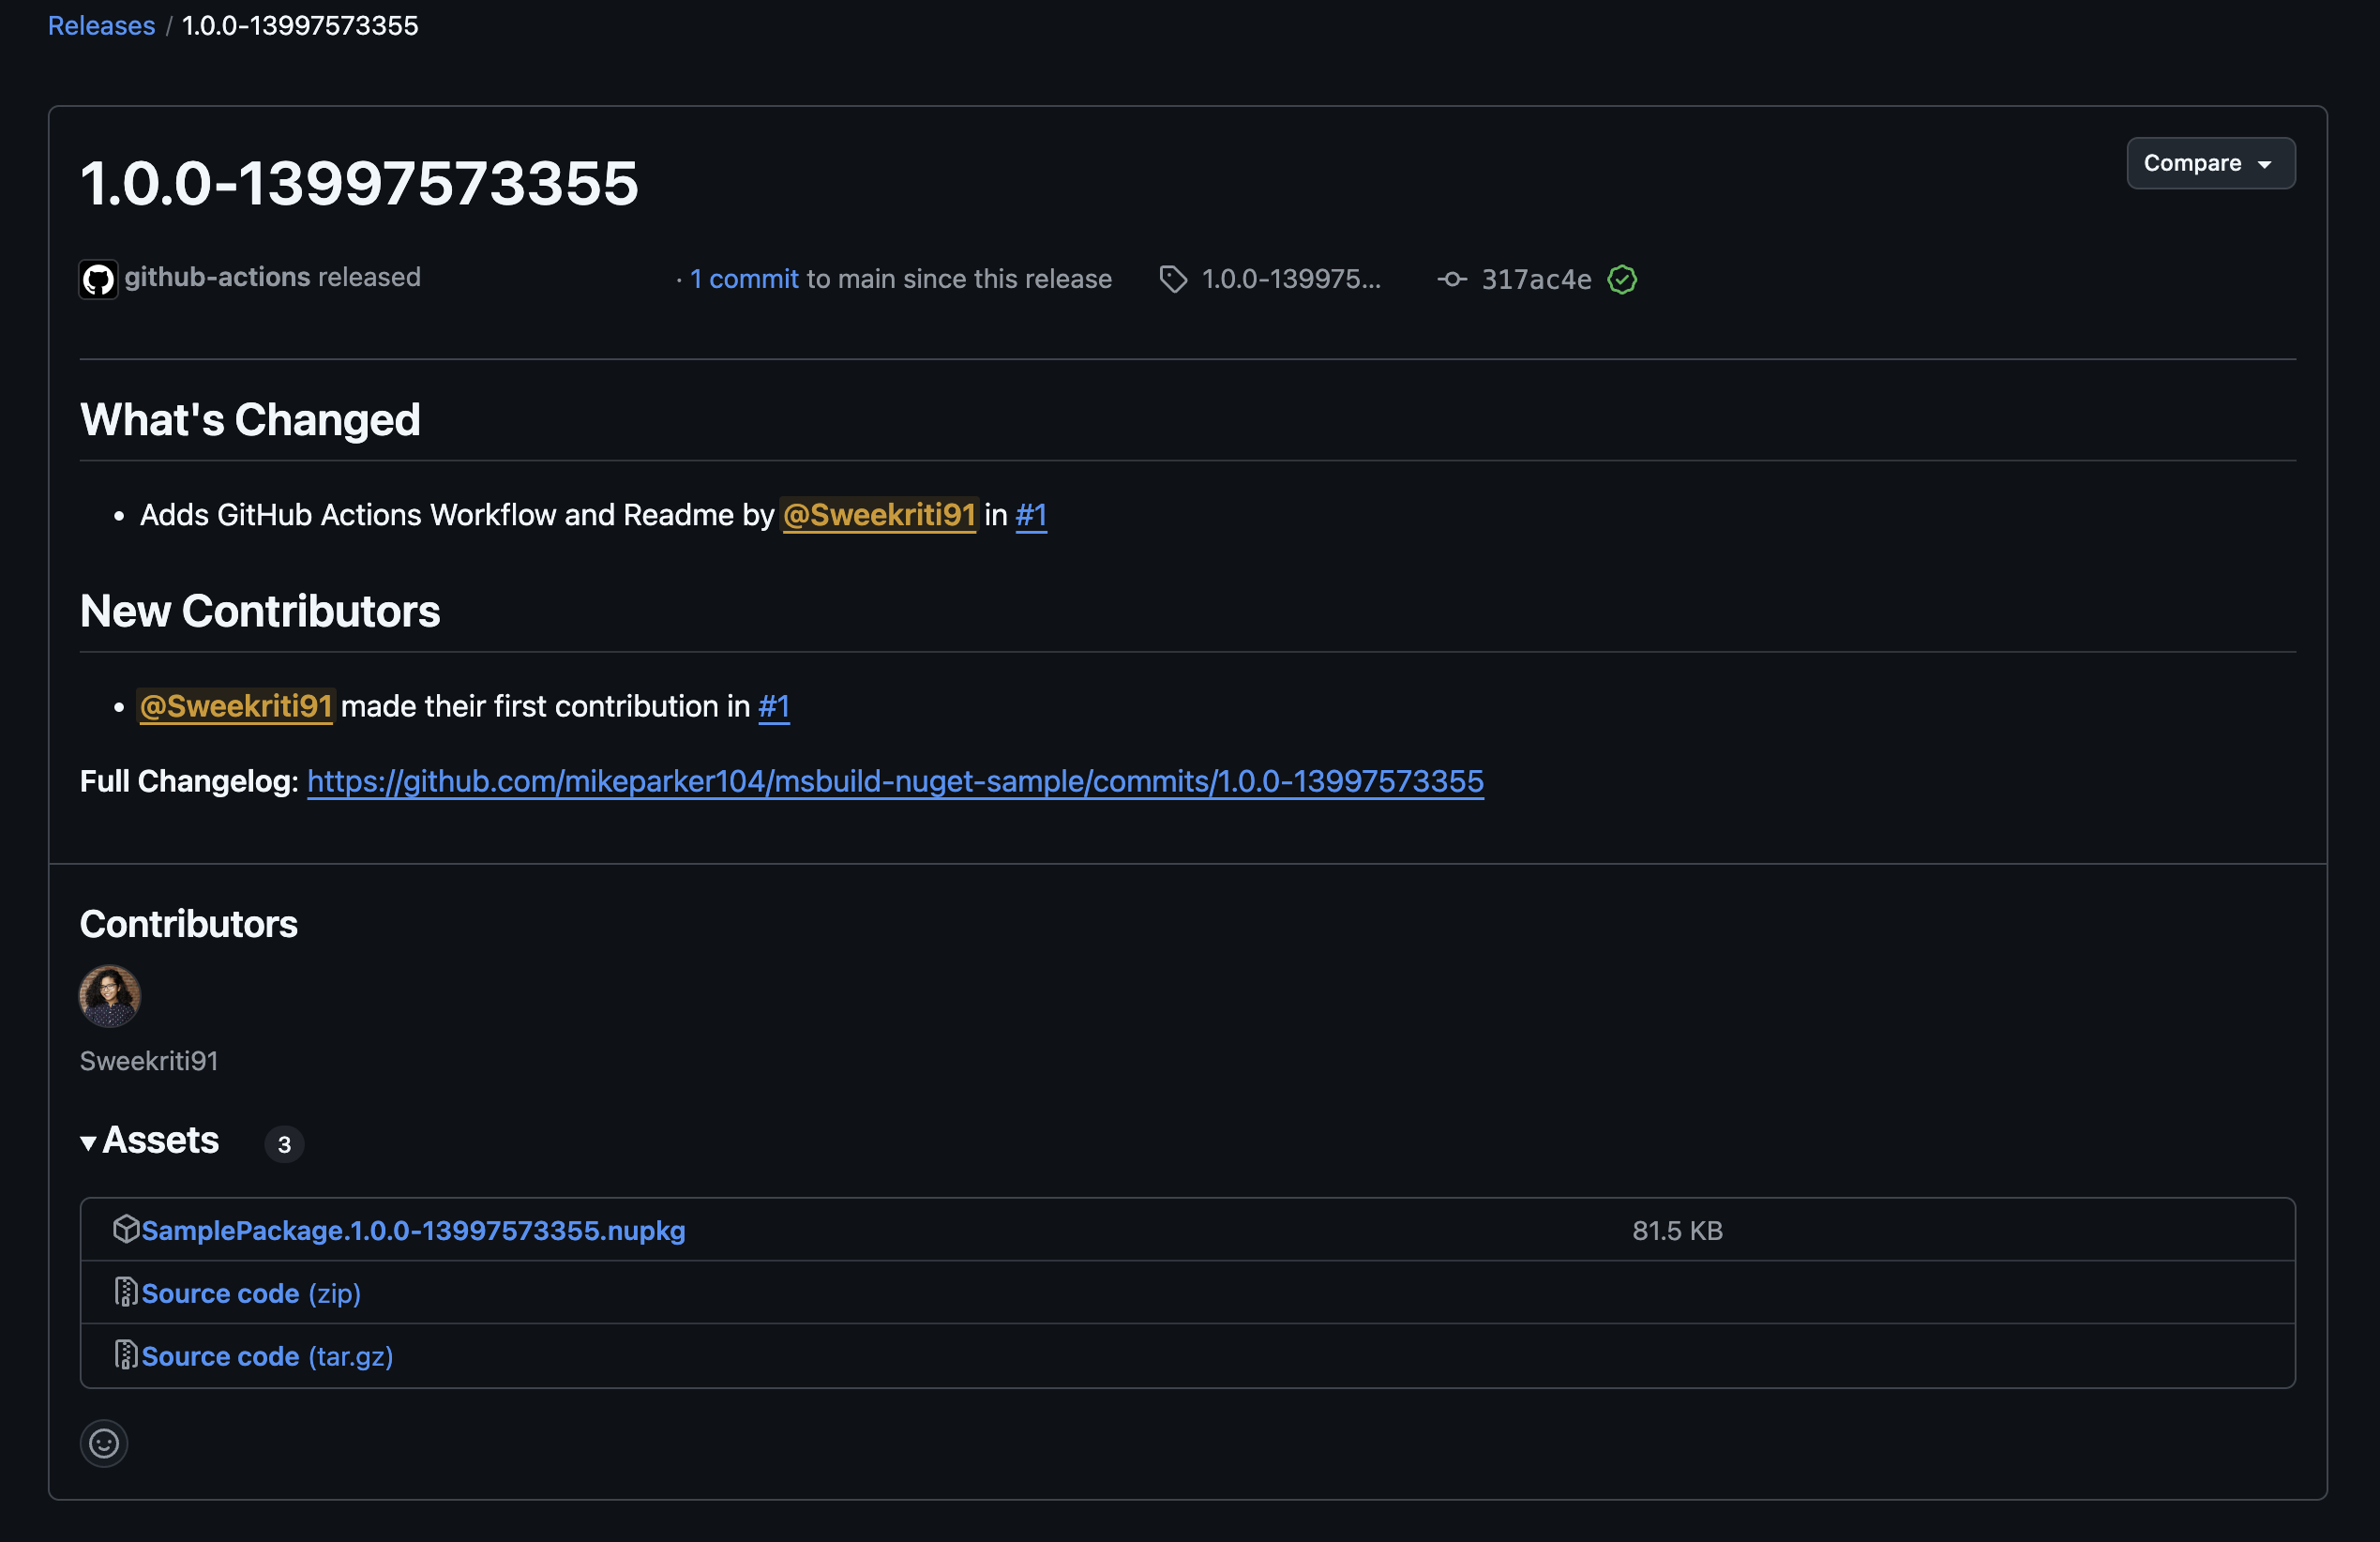Add a reaction with the smiley button

click(104, 1443)
